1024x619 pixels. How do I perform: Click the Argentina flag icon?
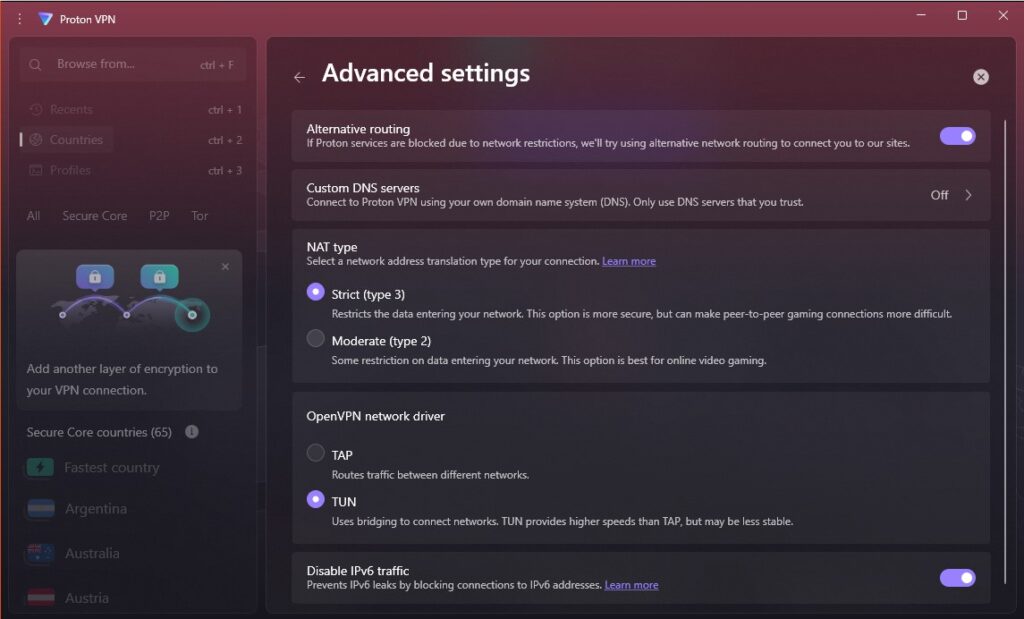[x=40, y=509]
